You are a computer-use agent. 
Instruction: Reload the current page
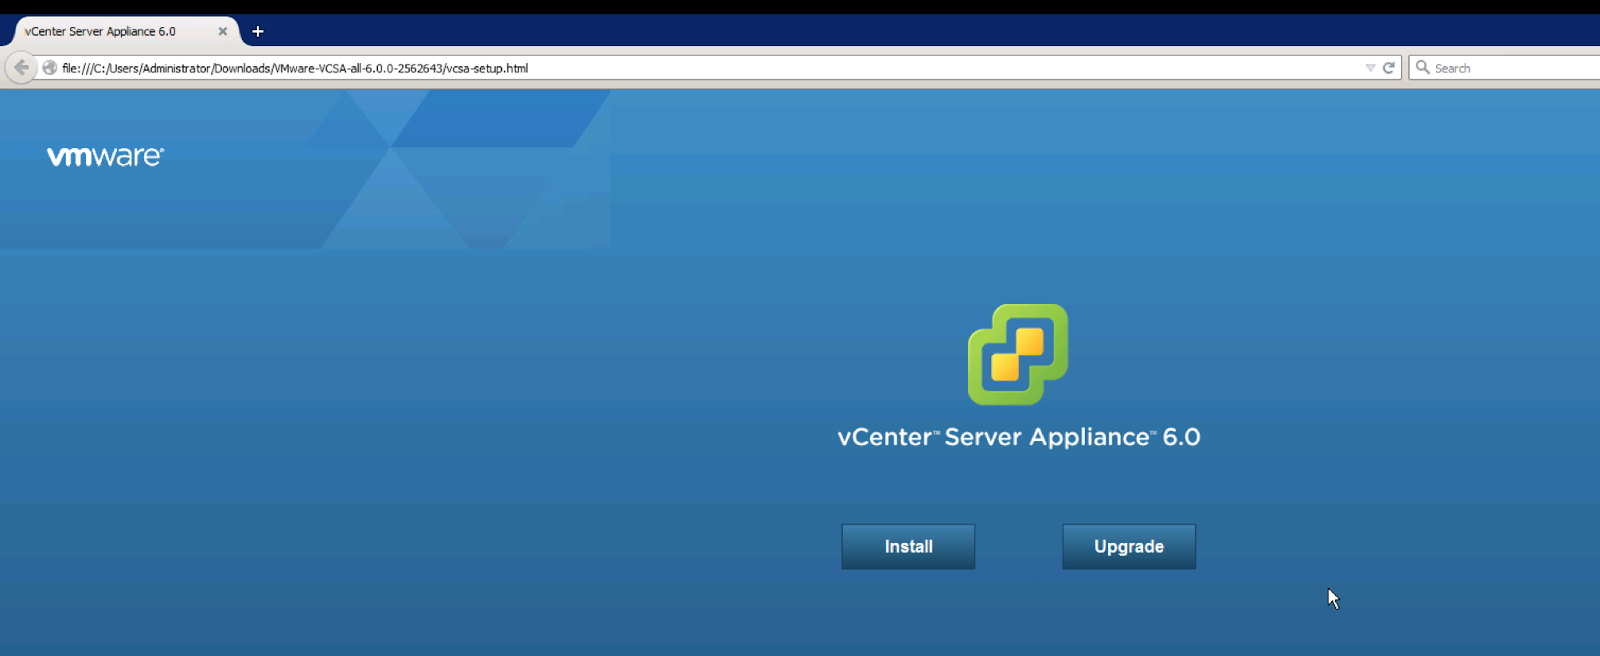coord(1388,68)
